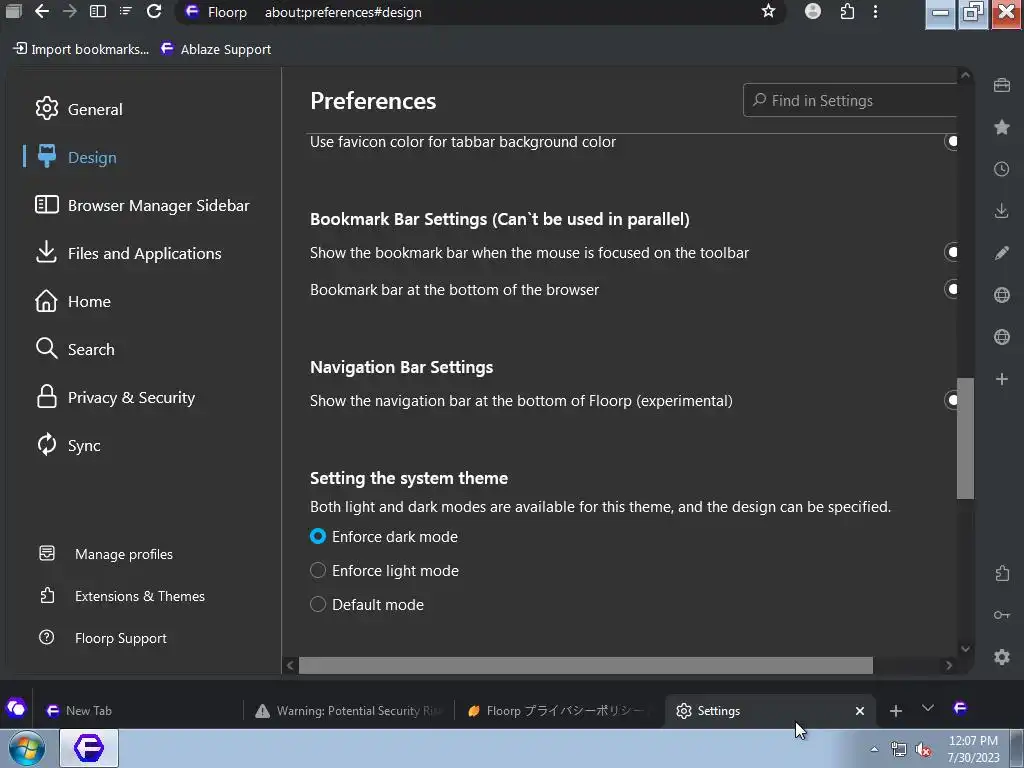Click Import bookmarks button
The height and width of the screenshot is (768, 1024).
[x=81, y=49]
